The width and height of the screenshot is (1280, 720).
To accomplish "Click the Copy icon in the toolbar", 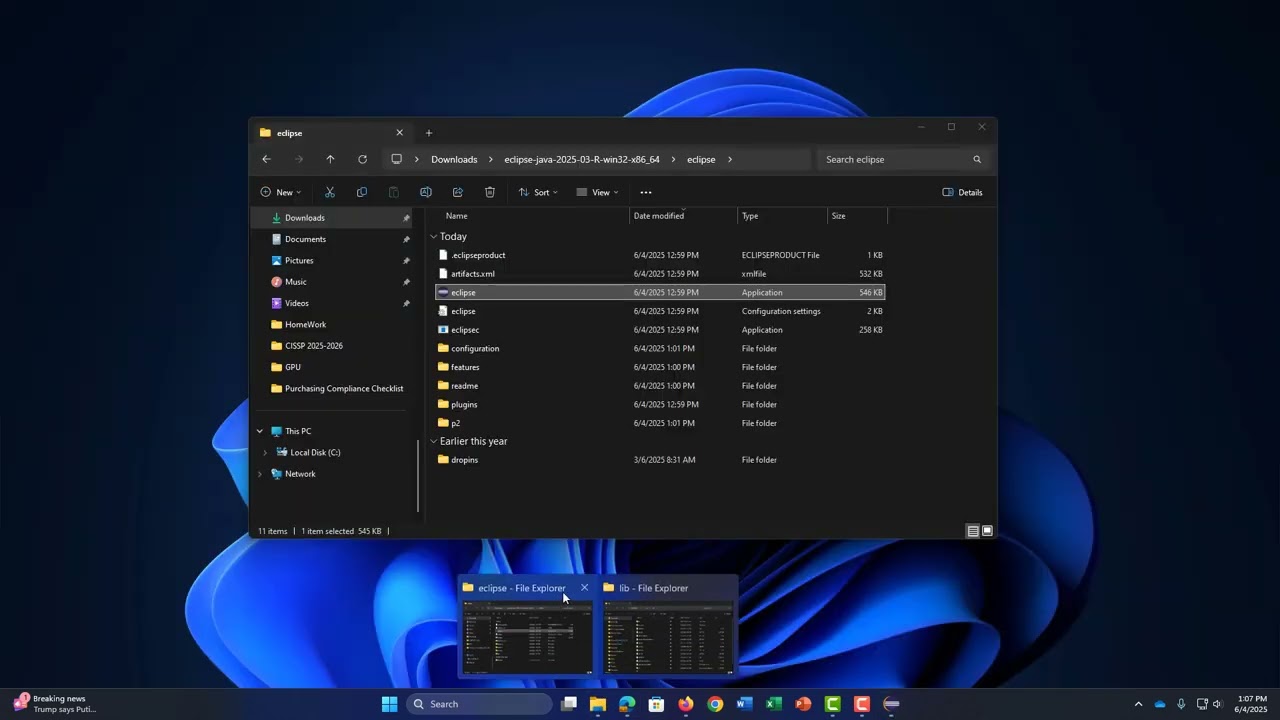I will 362,192.
